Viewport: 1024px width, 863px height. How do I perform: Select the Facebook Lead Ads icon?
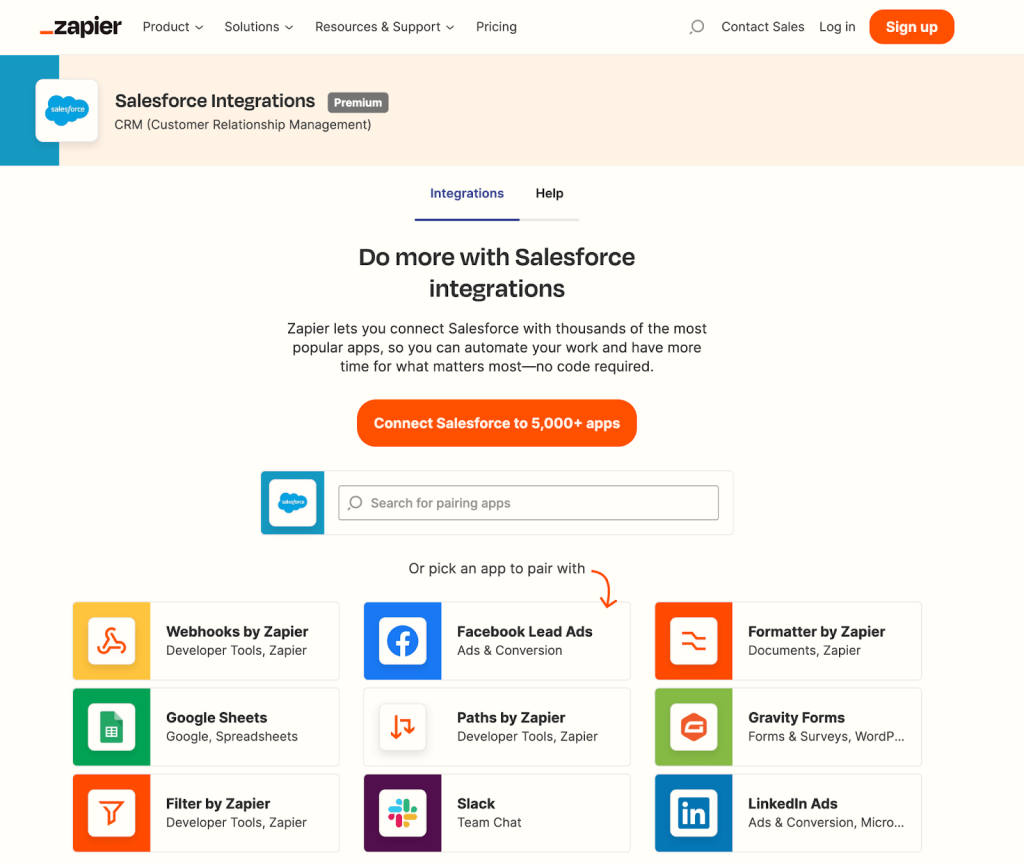tap(402, 641)
